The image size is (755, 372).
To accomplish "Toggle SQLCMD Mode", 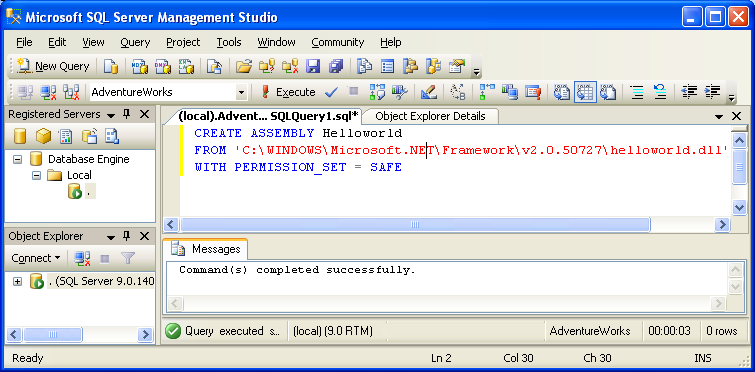I will pyautogui.click(x=533, y=92).
